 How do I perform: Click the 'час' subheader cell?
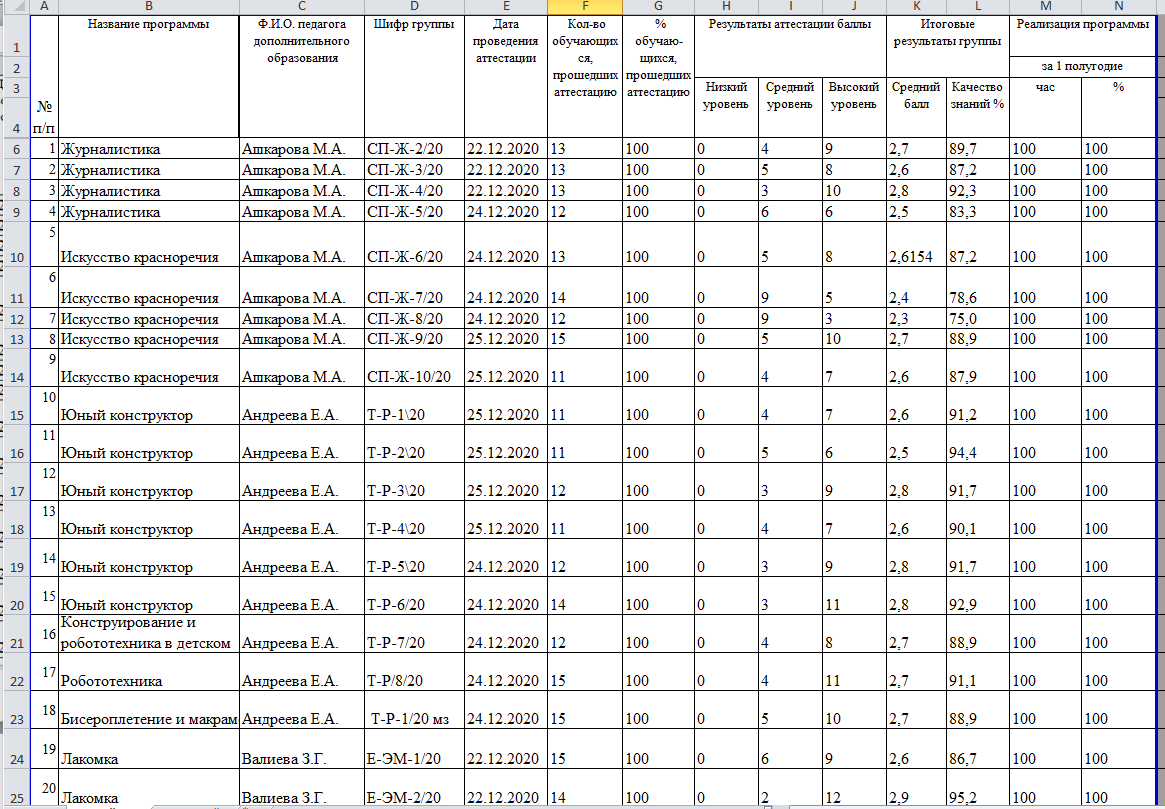(x=1045, y=108)
